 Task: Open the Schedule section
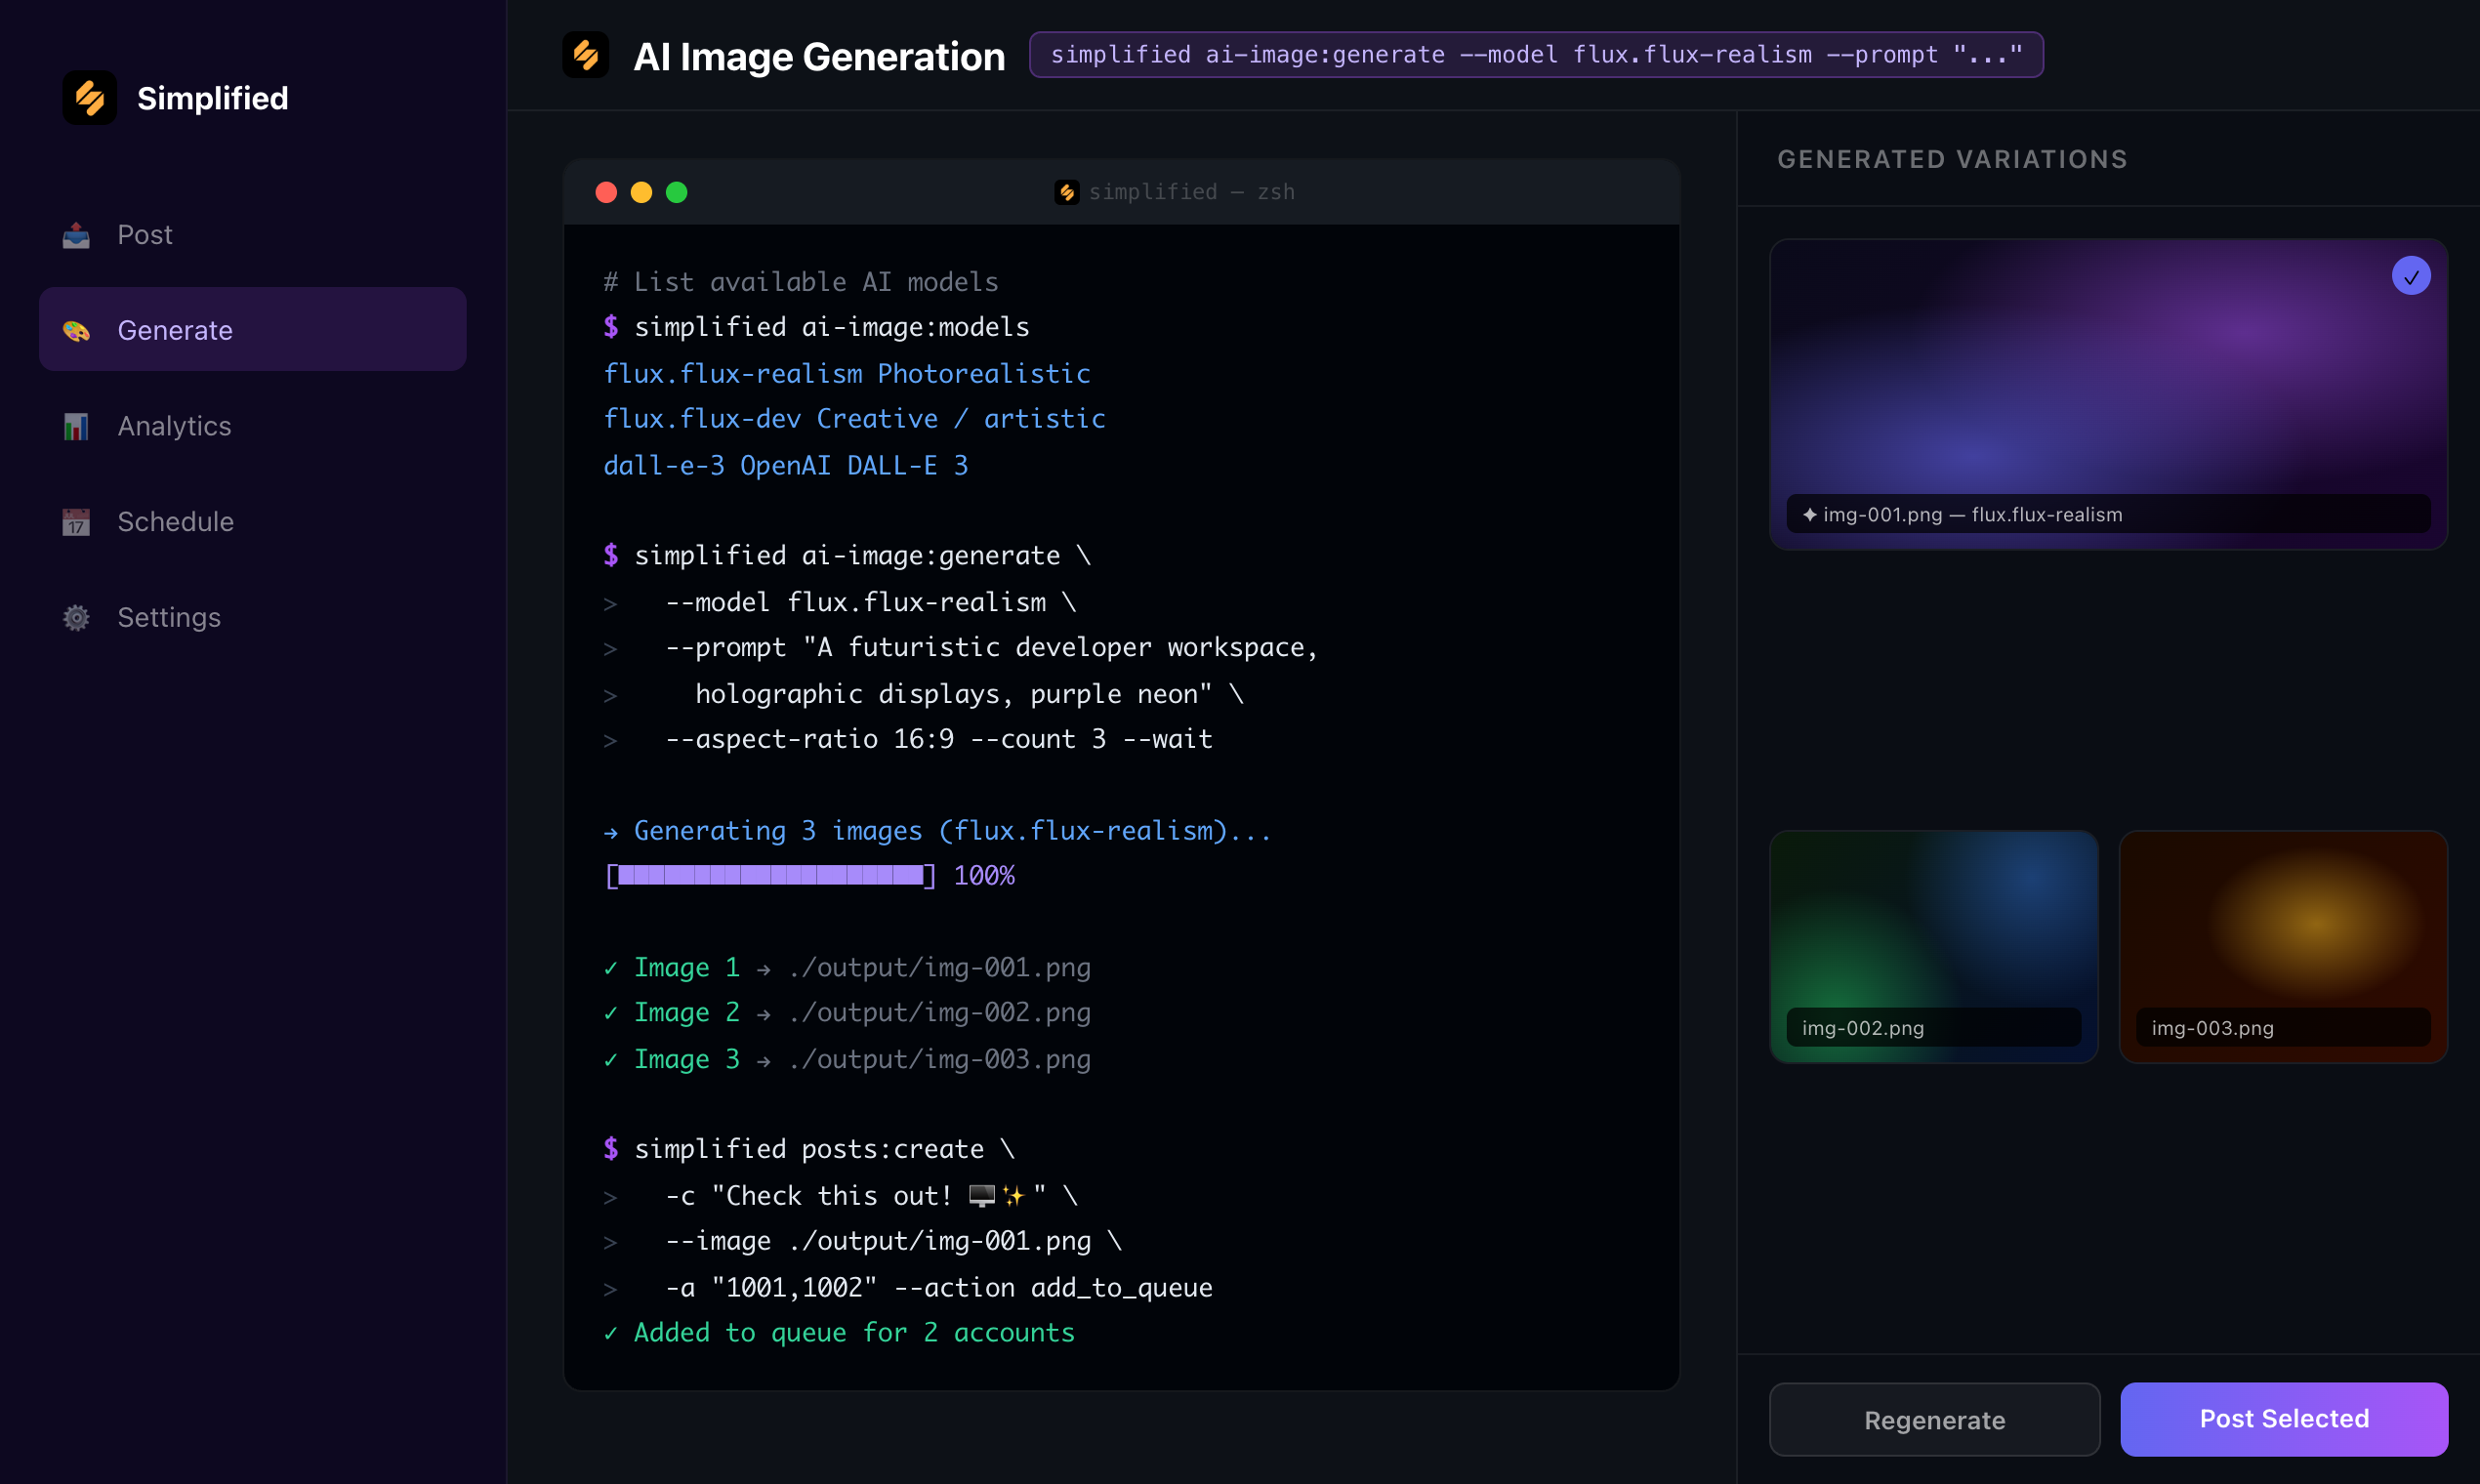[x=176, y=521]
